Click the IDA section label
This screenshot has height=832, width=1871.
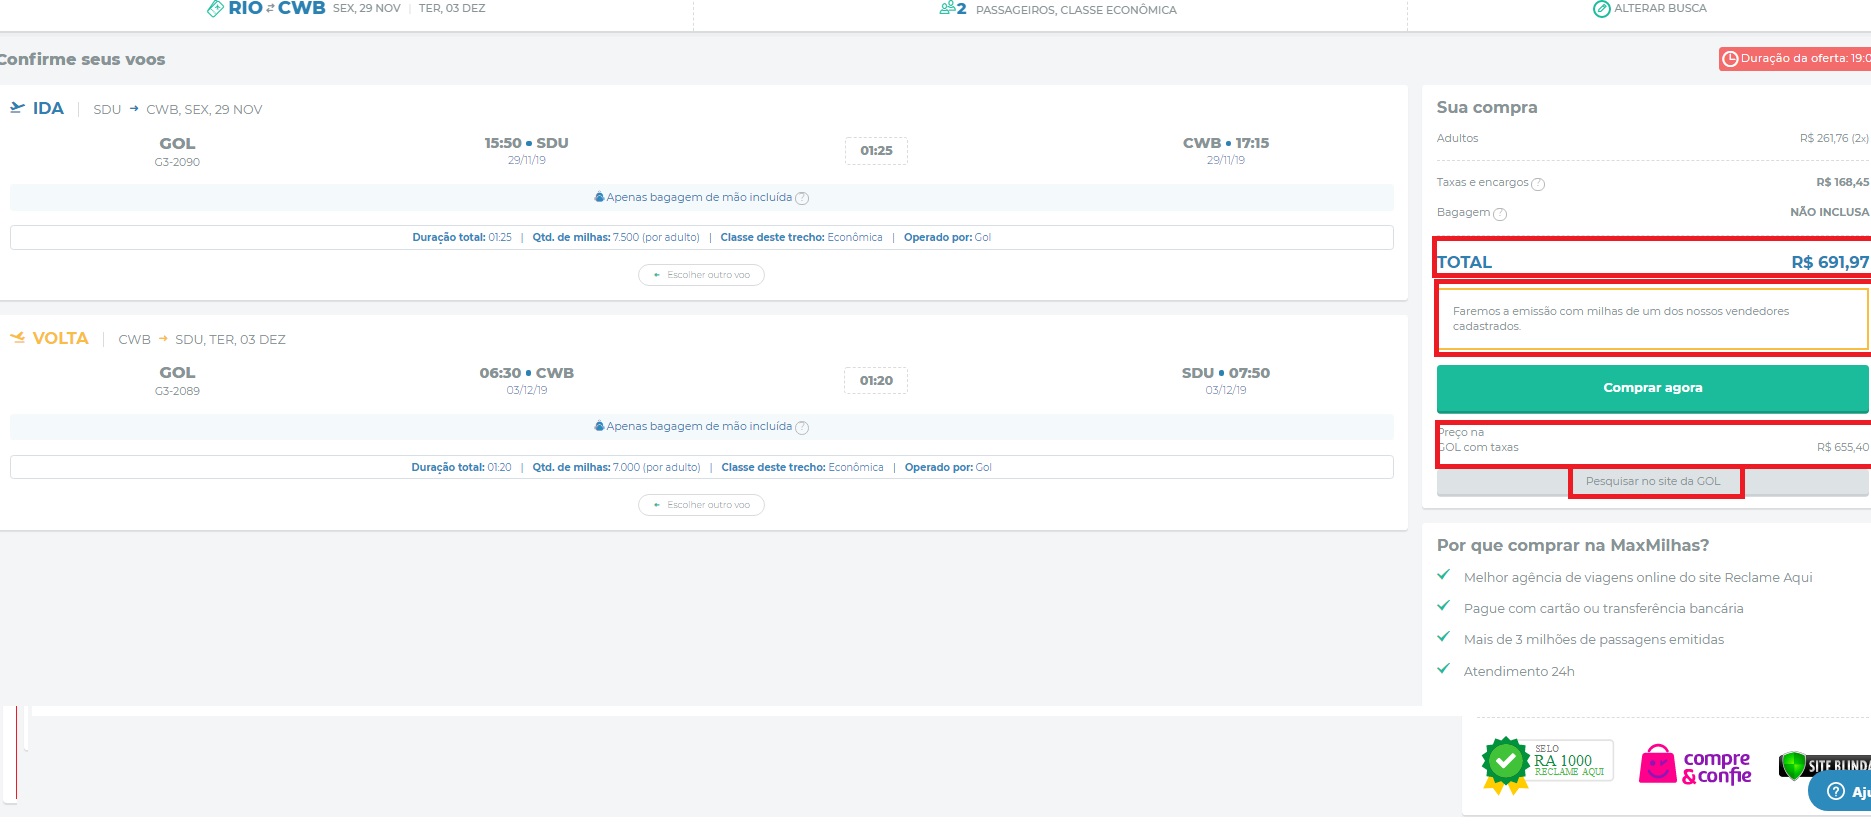(48, 108)
